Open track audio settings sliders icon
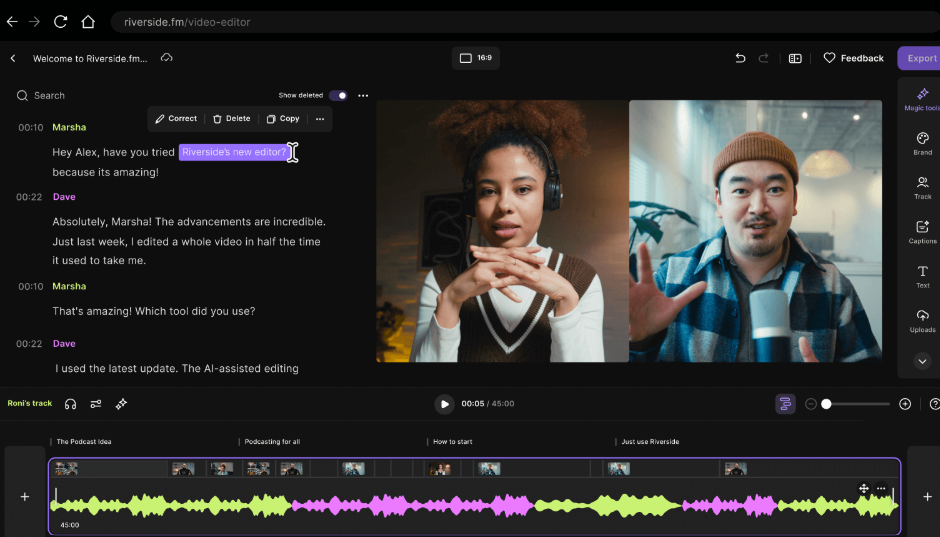 coord(96,404)
